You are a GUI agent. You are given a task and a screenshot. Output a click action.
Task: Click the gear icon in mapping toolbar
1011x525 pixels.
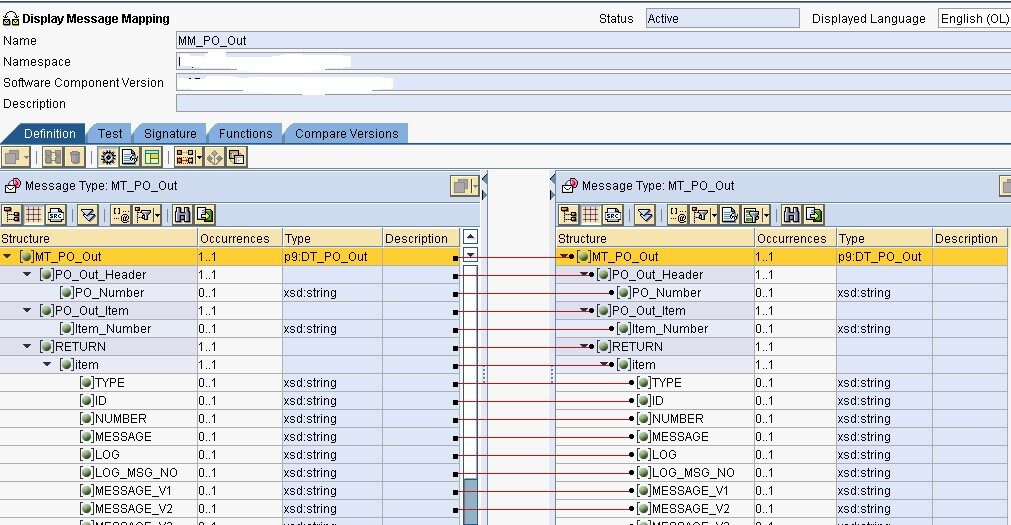point(108,157)
